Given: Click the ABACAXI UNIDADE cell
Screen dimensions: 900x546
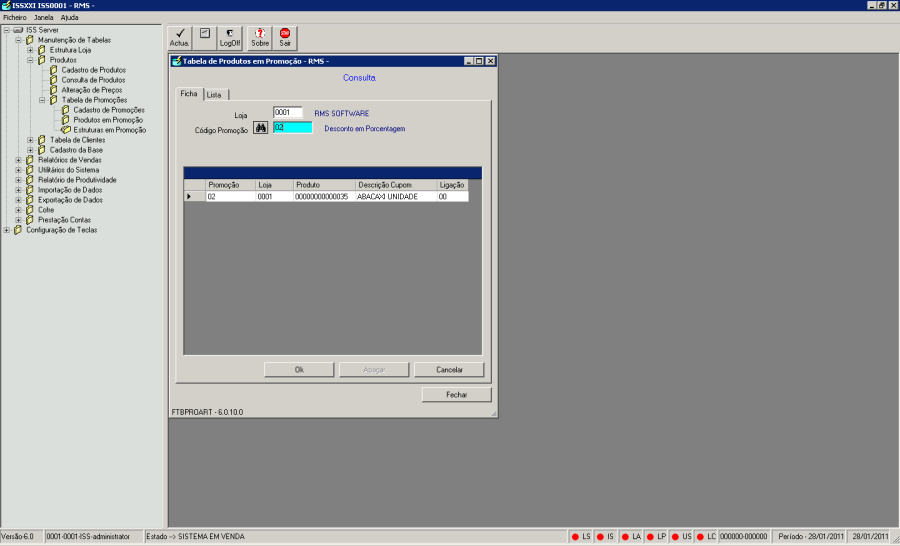Looking at the screenshot, I should click(x=396, y=196).
